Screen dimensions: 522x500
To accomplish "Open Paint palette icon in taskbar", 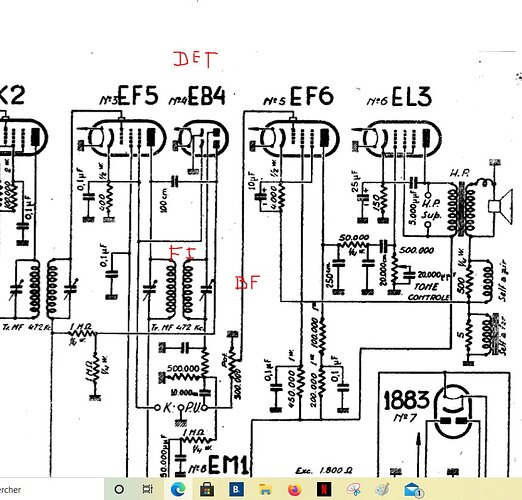I will [382, 489].
